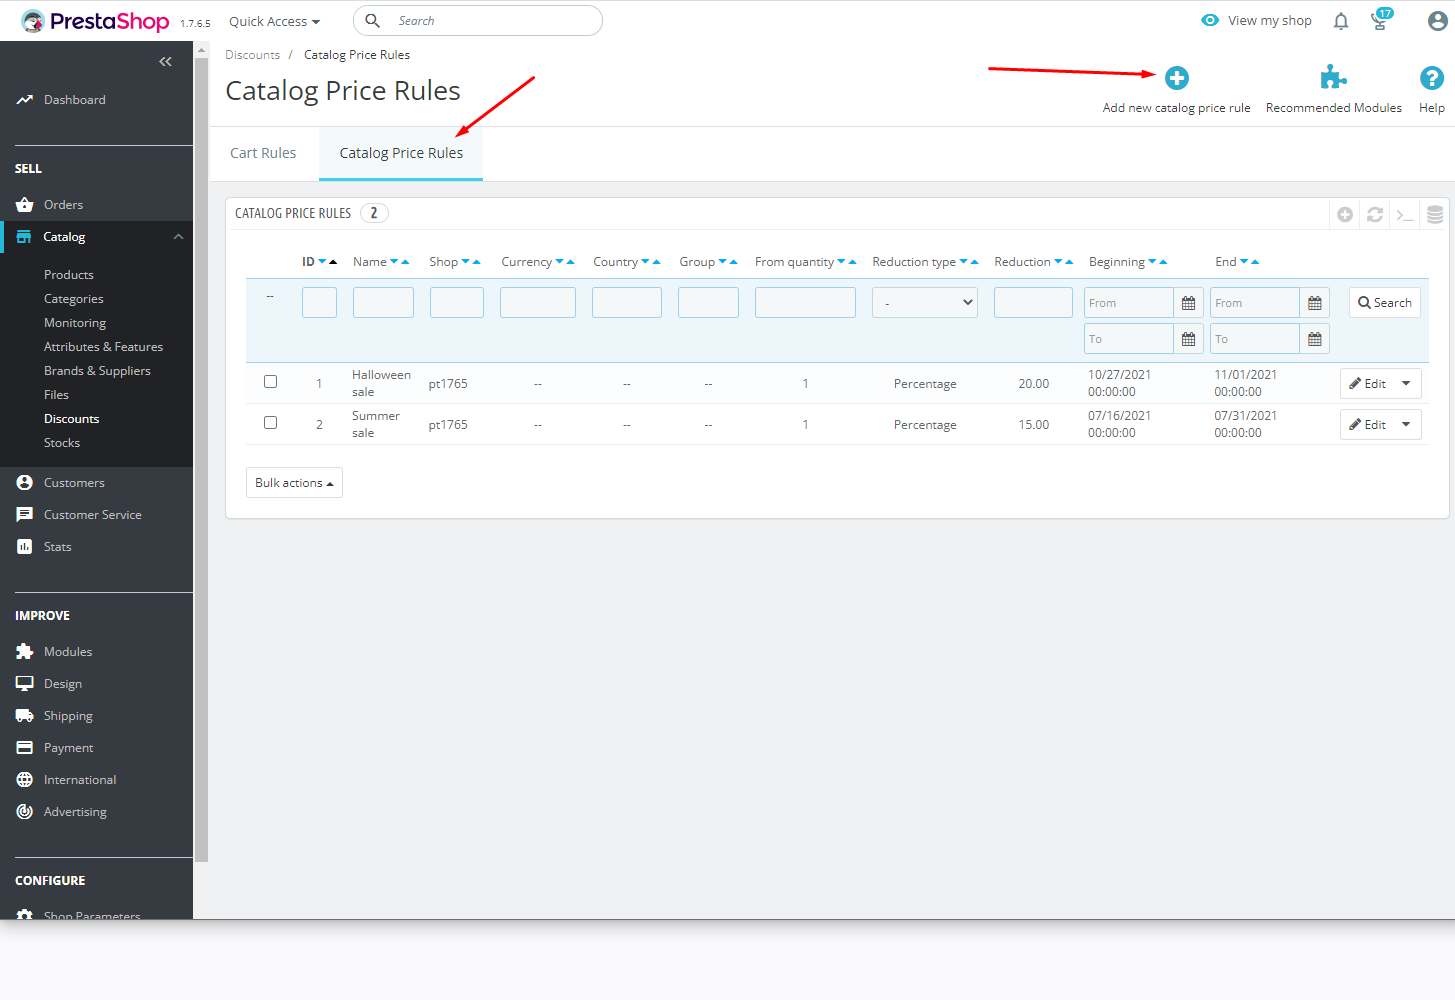Image resolution: width=1455 pixels, height=1000 pixels.
Task: Expand the Halloween sale Edit dropdown arrow
Action: (x=1406, y=384)
